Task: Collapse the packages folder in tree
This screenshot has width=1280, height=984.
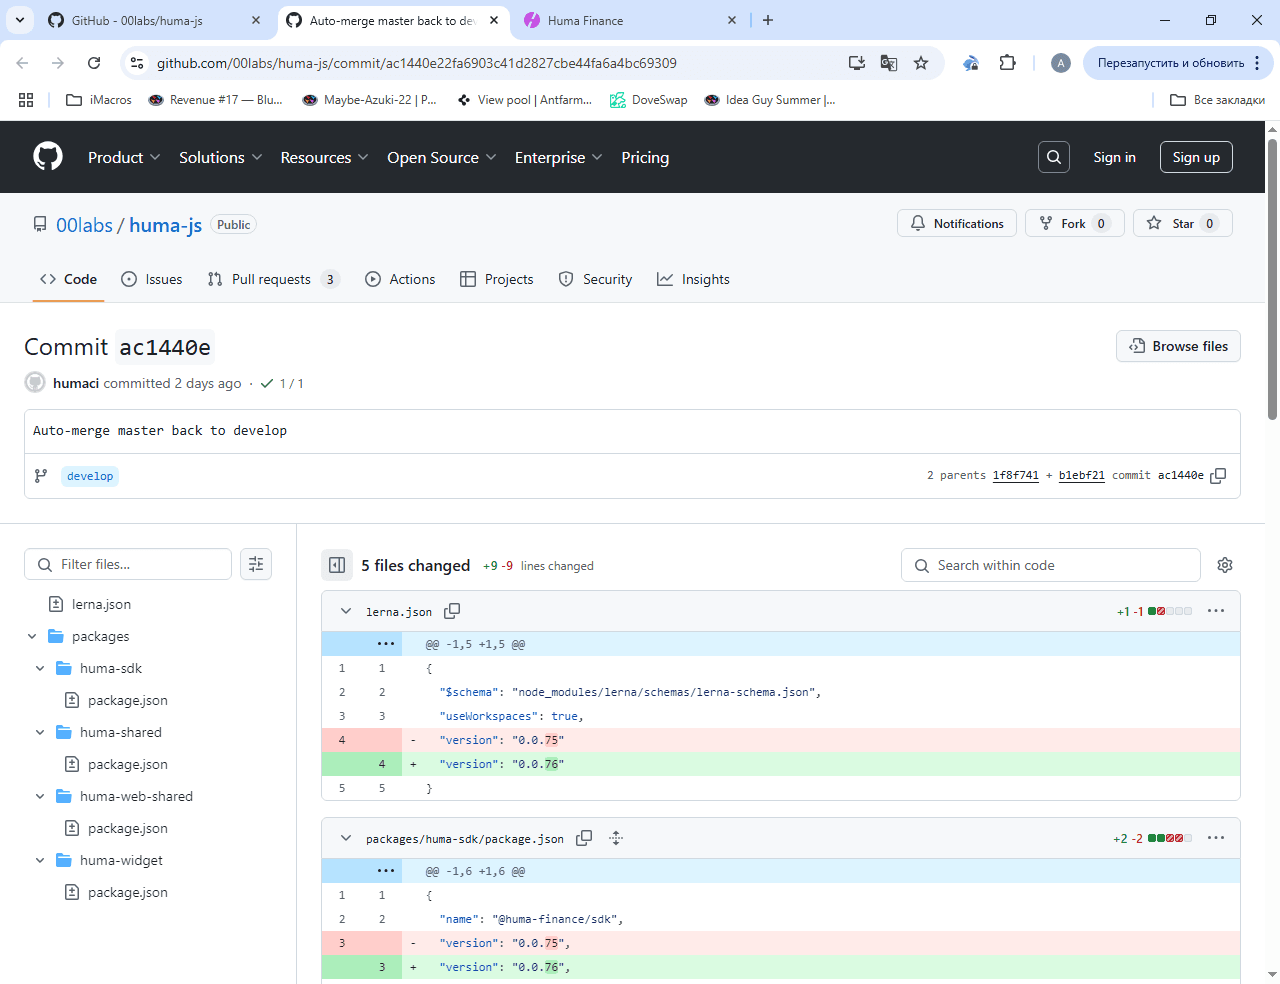Action: pyautogui.click(x=32, y=636)
